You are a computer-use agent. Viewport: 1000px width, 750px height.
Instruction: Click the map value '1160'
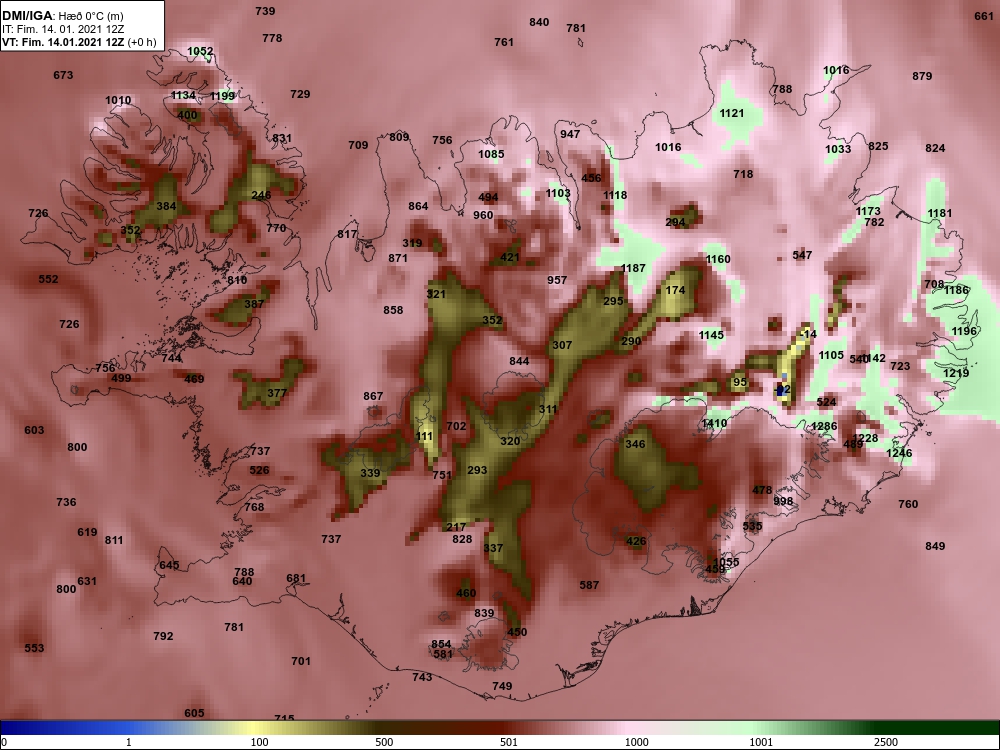coord(718,259)
